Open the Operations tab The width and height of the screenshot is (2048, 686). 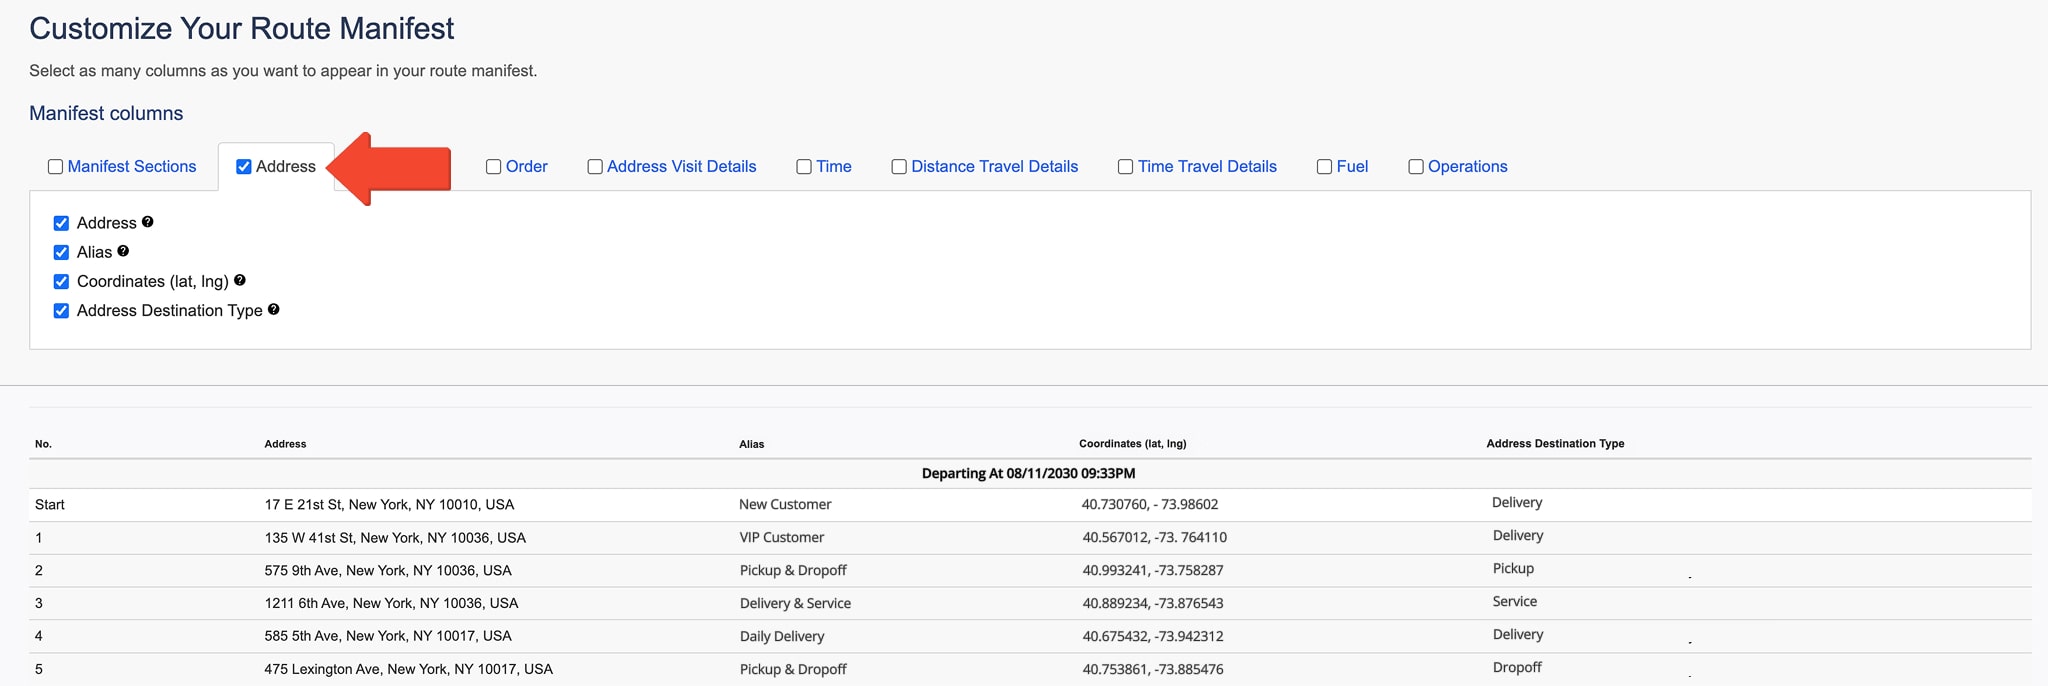click(1468, 167)
